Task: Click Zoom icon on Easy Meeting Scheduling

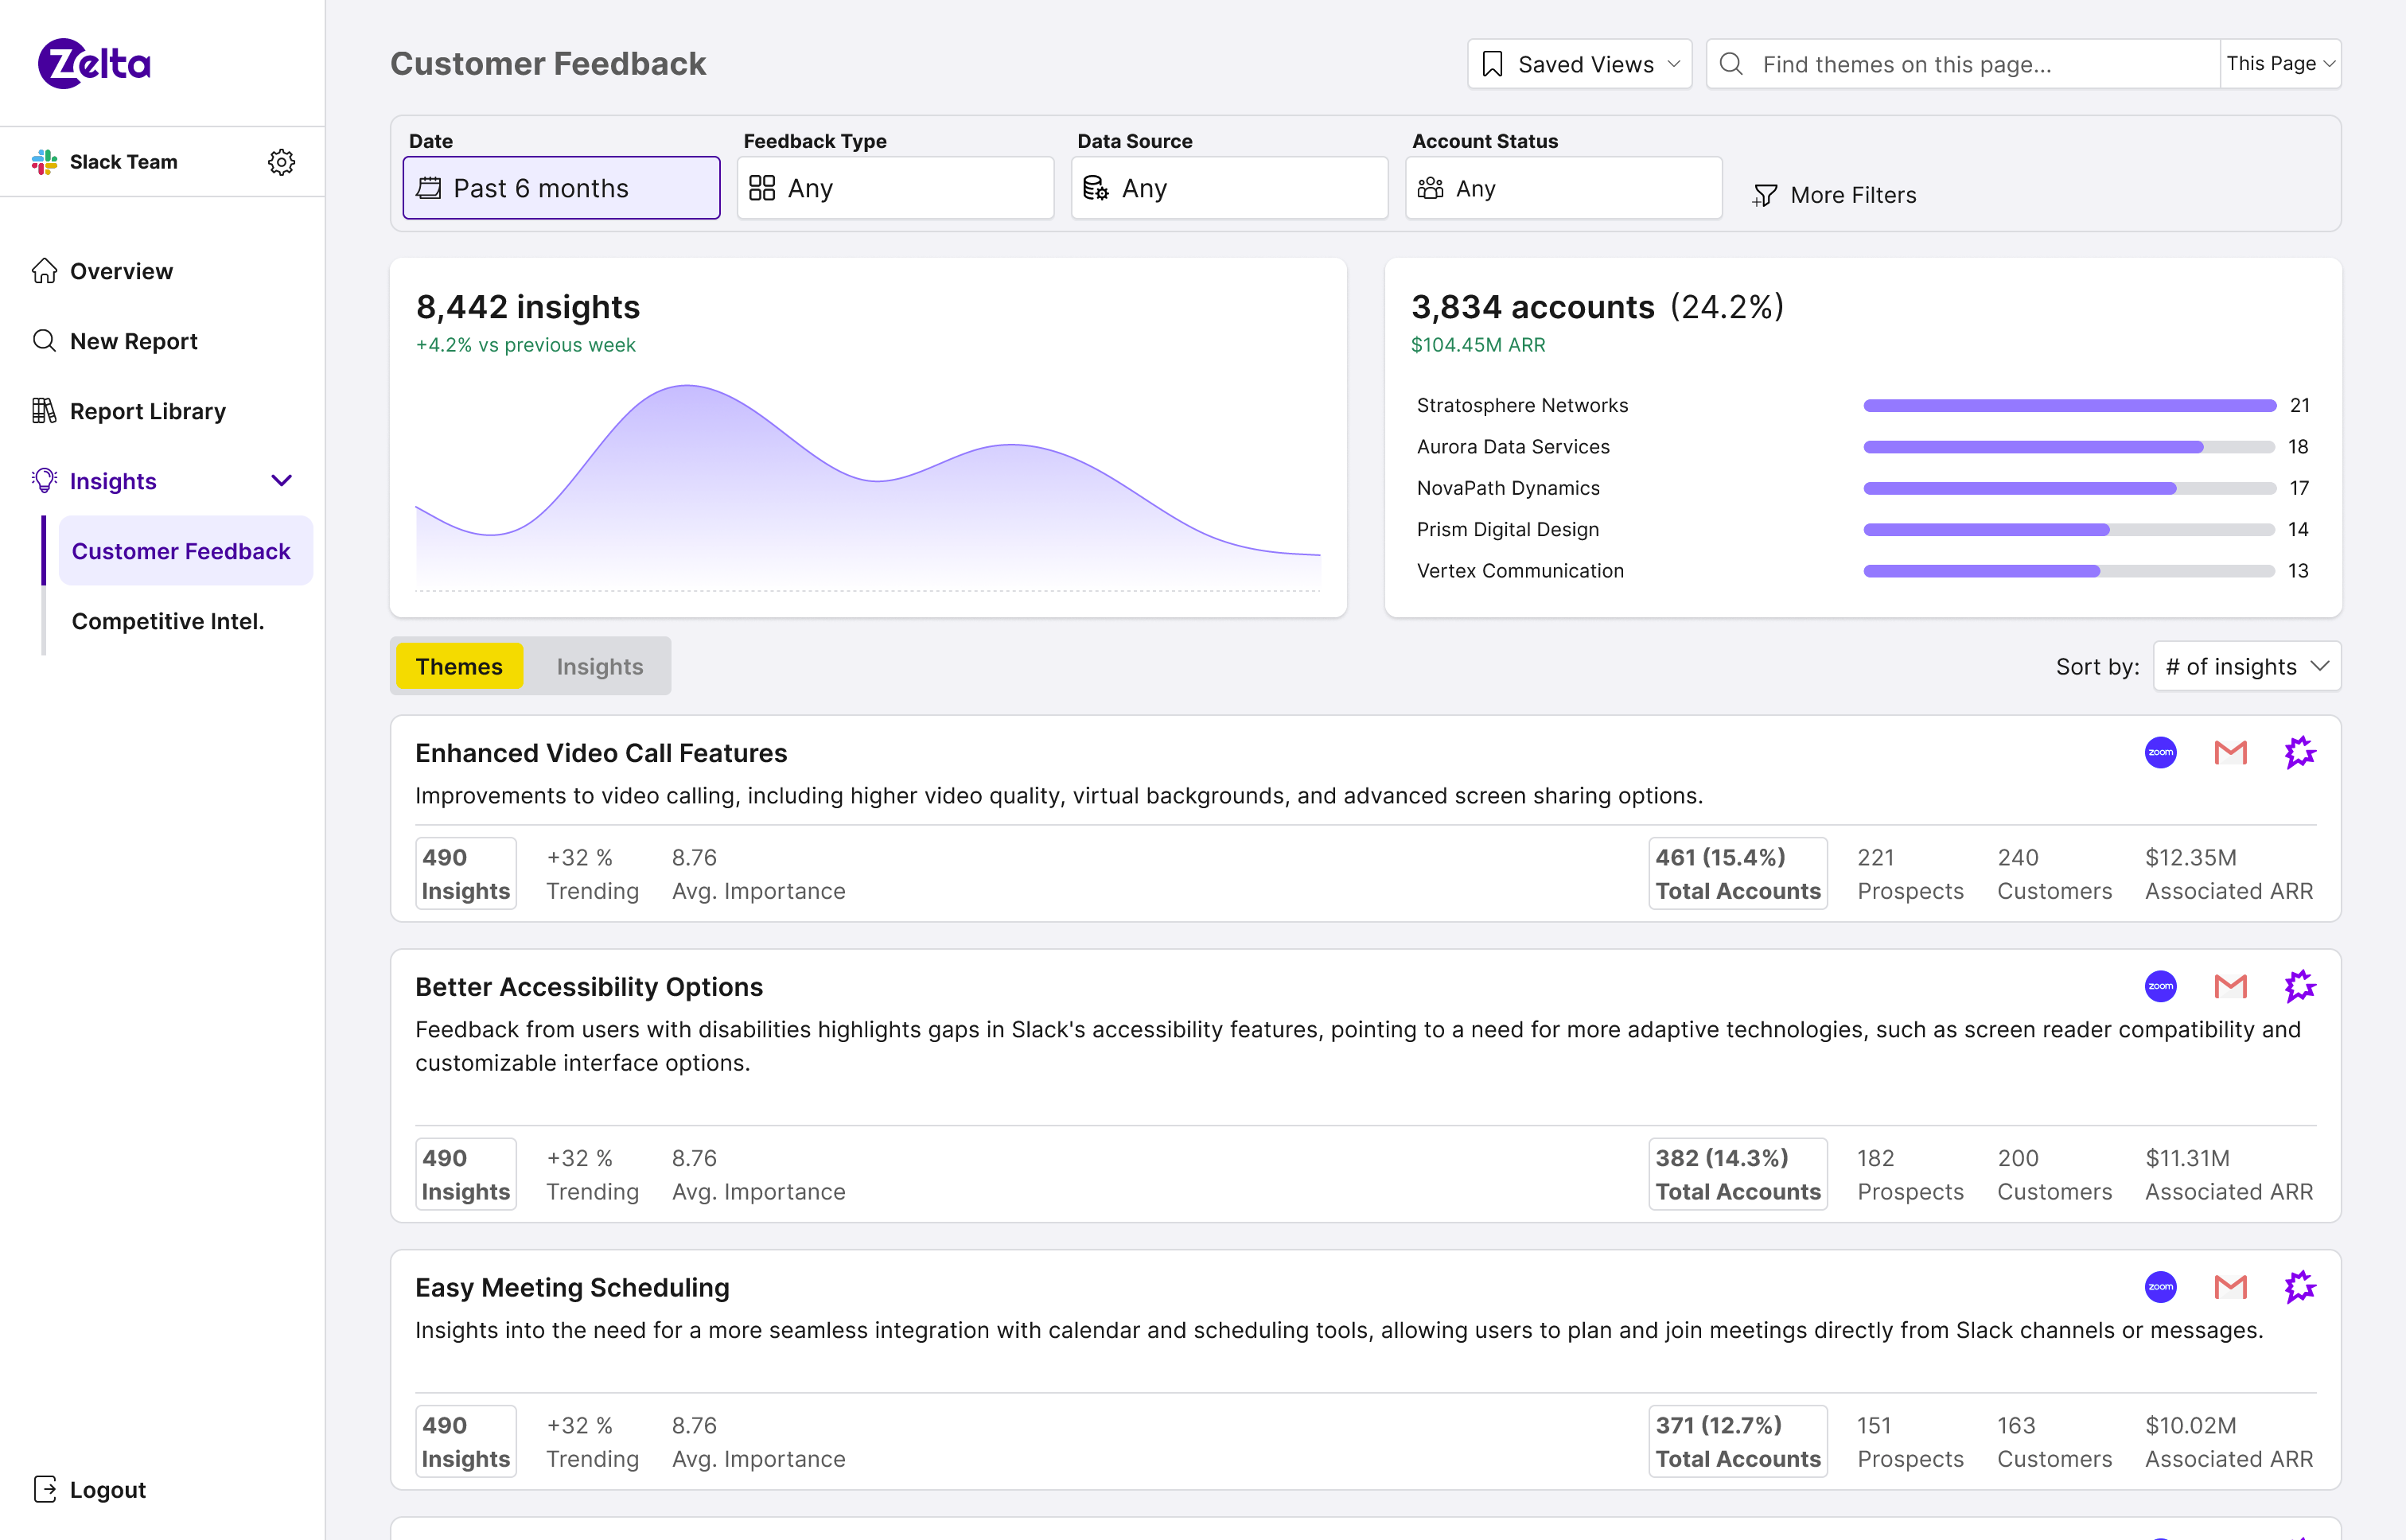Action: [2161, 1287]
